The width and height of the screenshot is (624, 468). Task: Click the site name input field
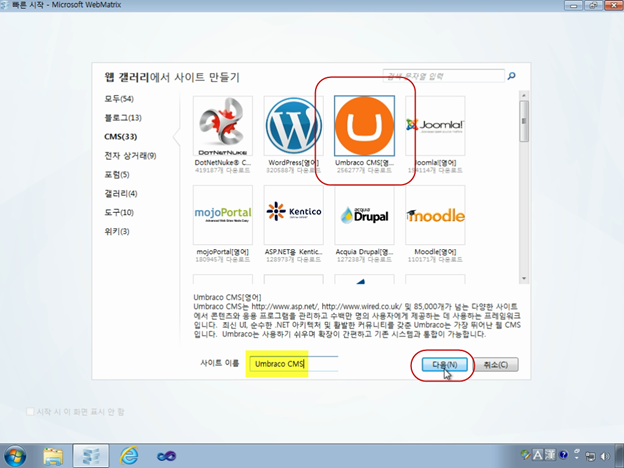tap(294, 364)
